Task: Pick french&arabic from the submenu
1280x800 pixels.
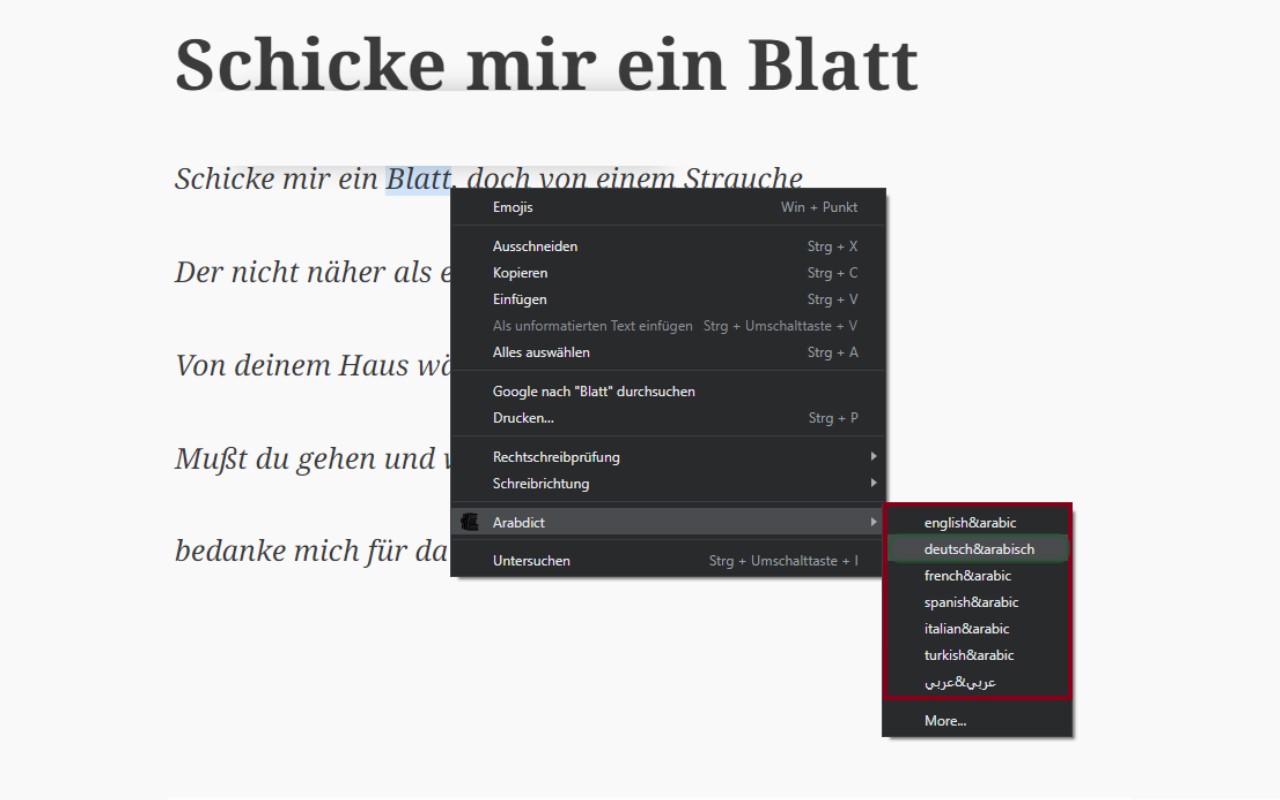Action: [x=967, y=576]
